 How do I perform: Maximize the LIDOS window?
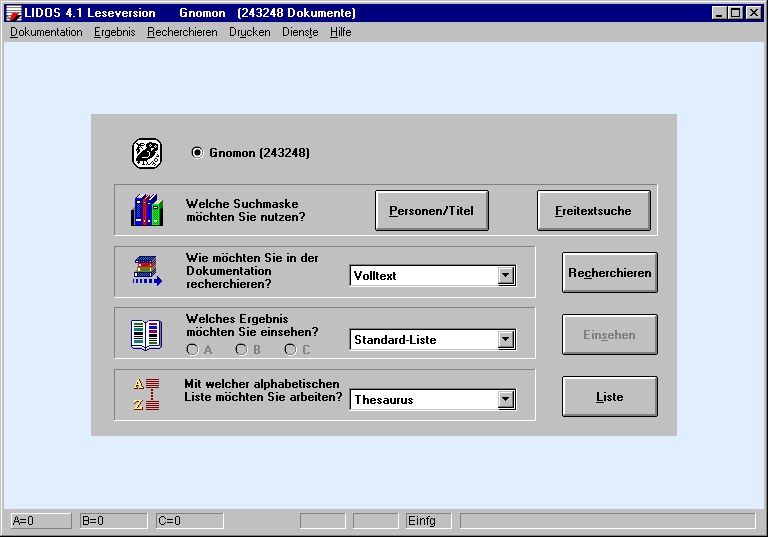pyautogui.click(x=735, y=13)
